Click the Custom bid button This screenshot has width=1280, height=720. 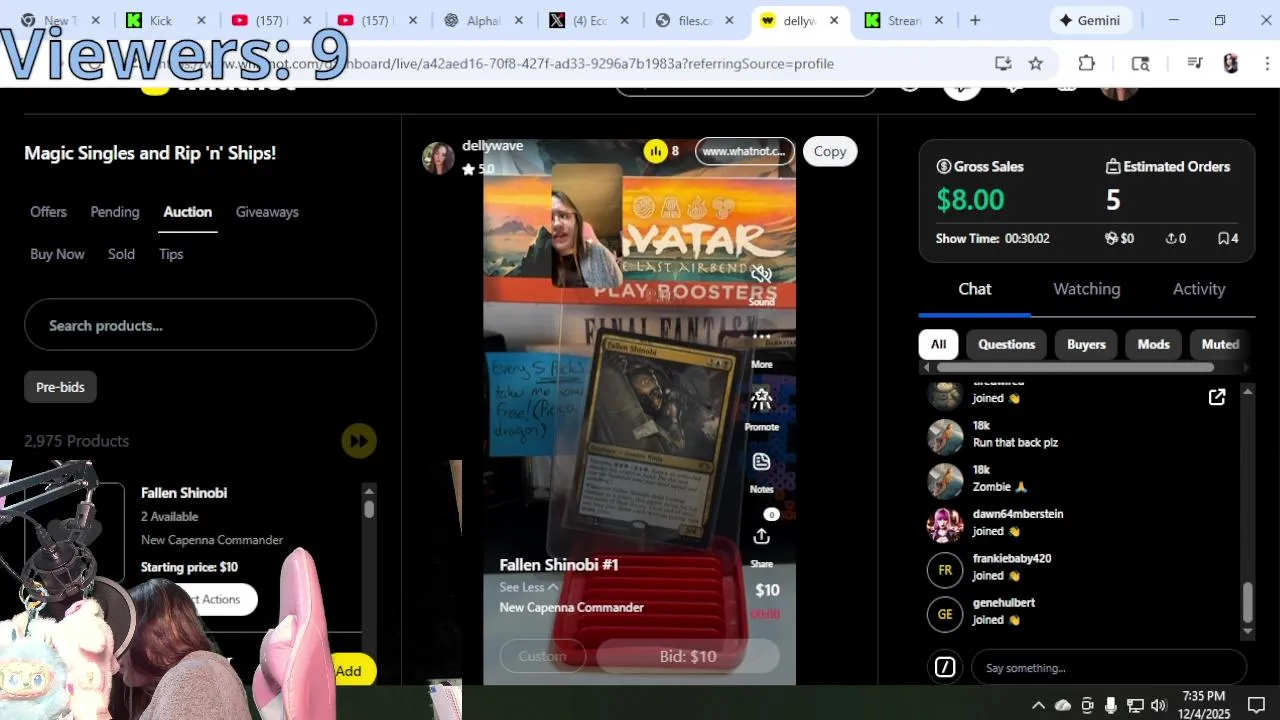(x=542, y=656)
